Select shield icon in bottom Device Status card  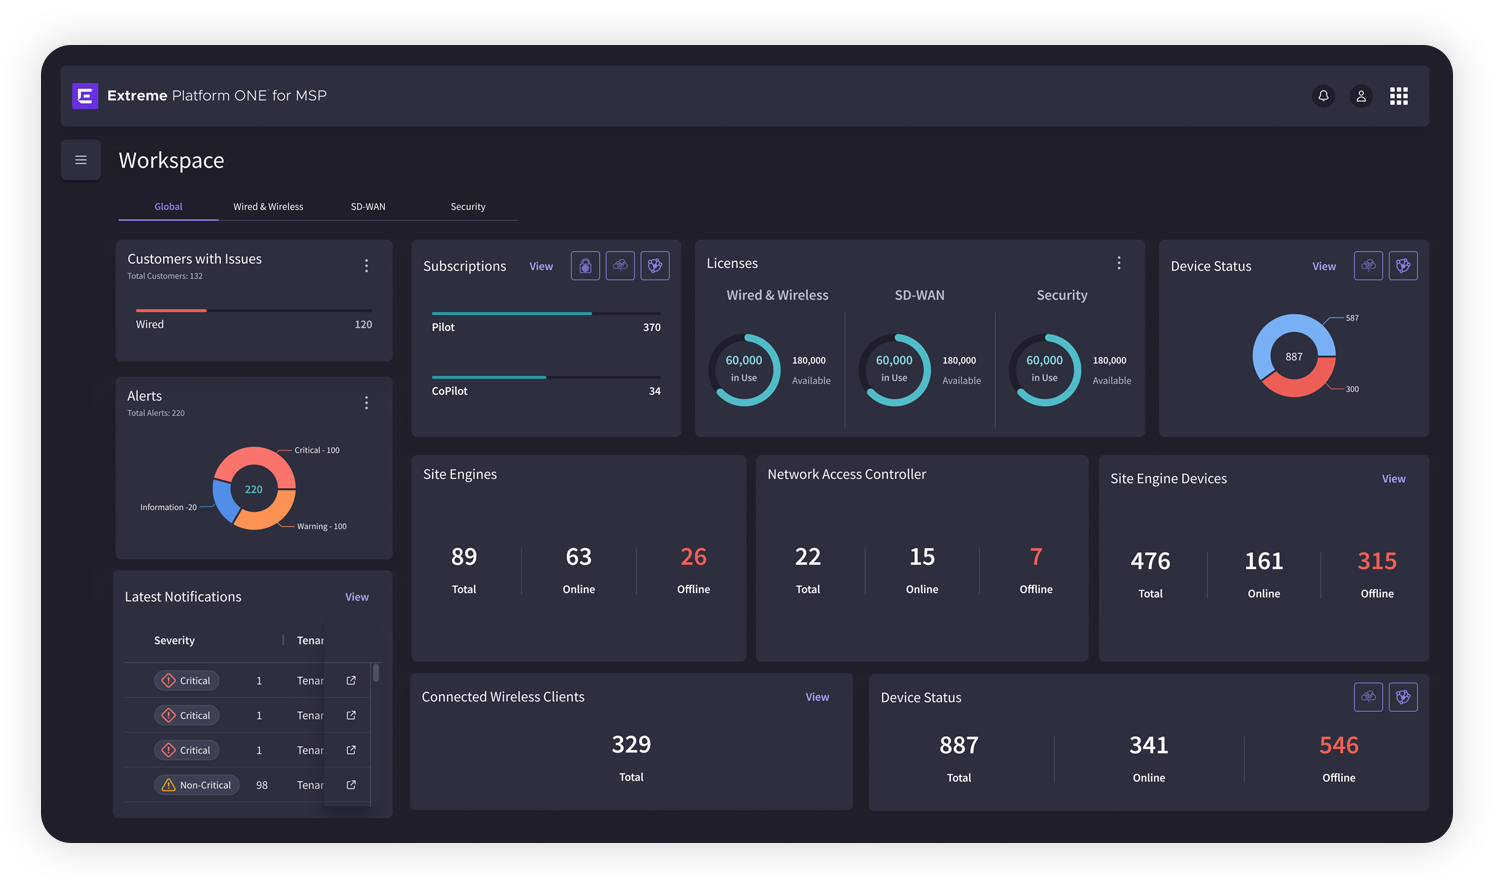[1403, 697]
